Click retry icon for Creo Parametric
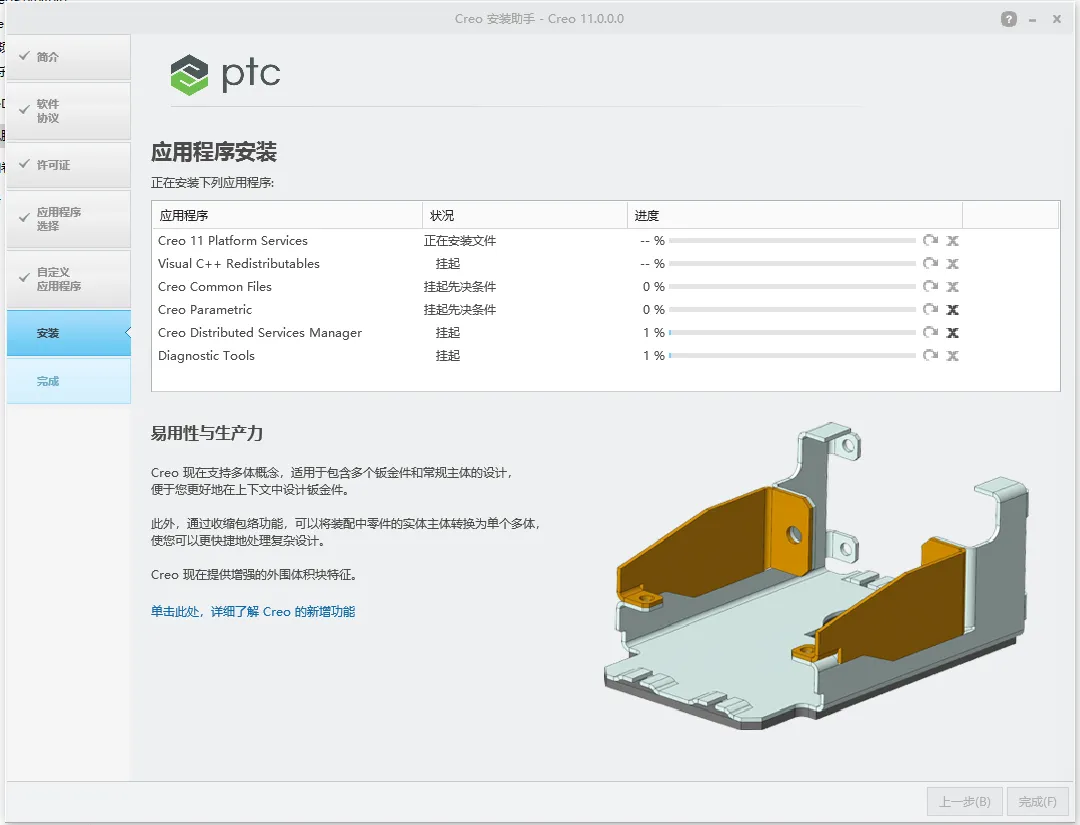 coord(931,309)
